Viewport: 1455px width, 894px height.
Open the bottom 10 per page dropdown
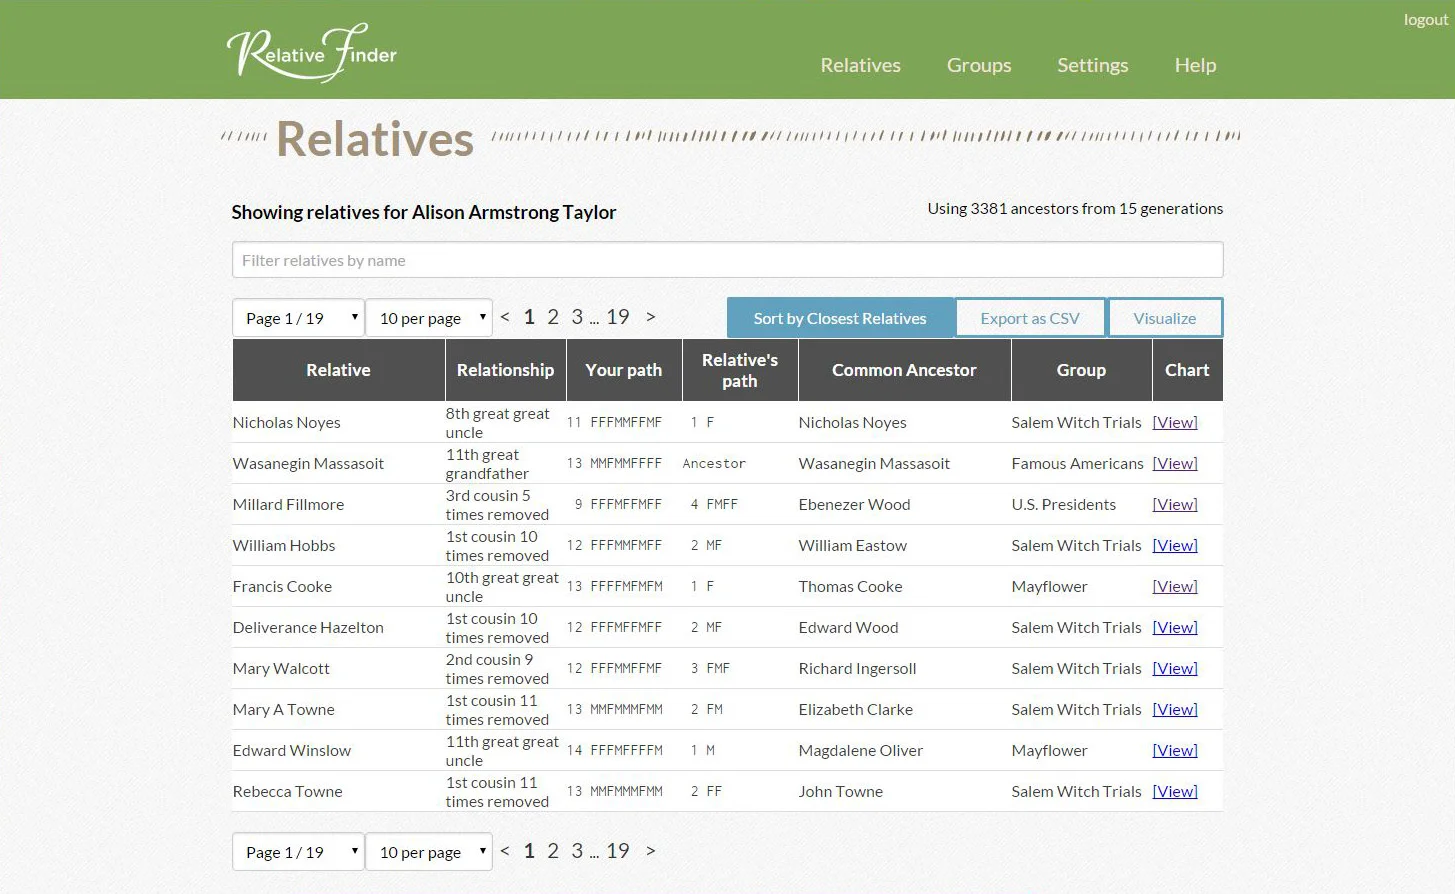tap(428, 851)
